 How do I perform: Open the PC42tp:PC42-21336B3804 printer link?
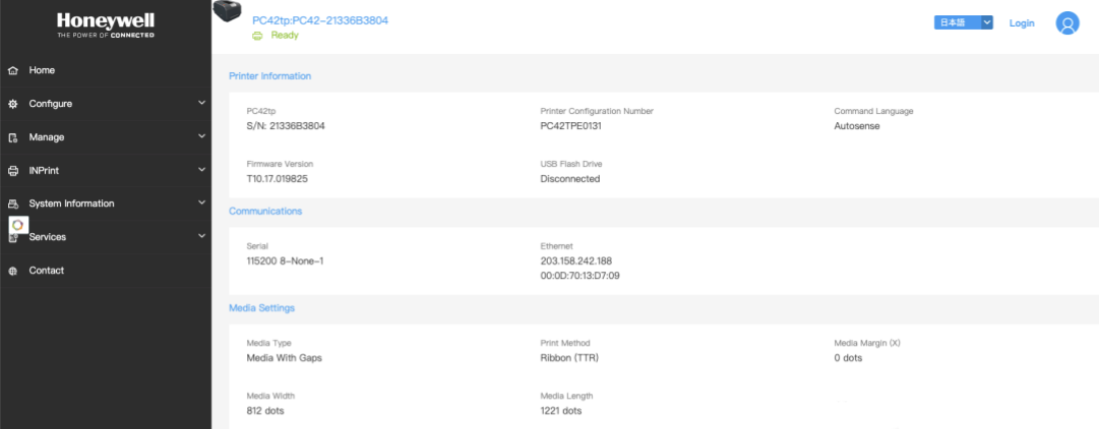coord(320,20)
